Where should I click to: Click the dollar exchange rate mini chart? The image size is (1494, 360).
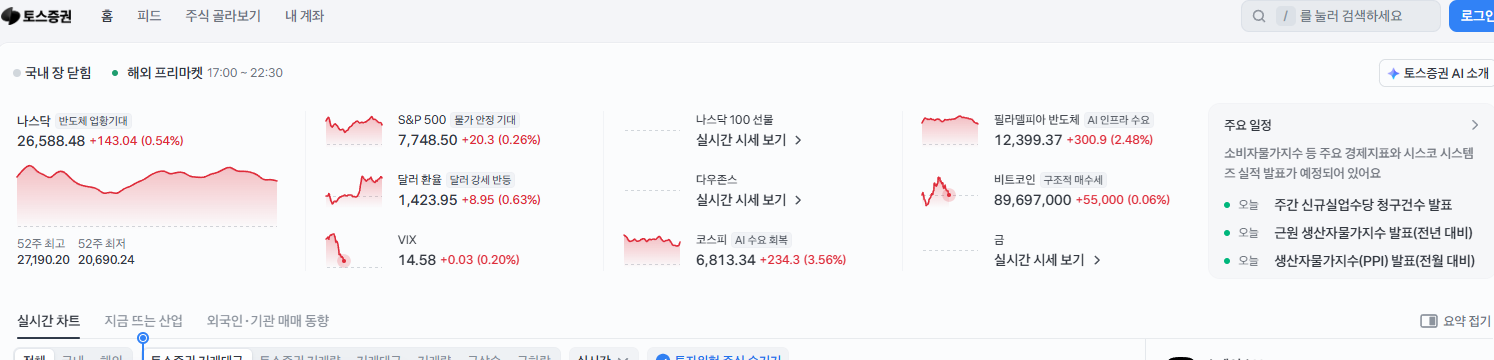354,190
